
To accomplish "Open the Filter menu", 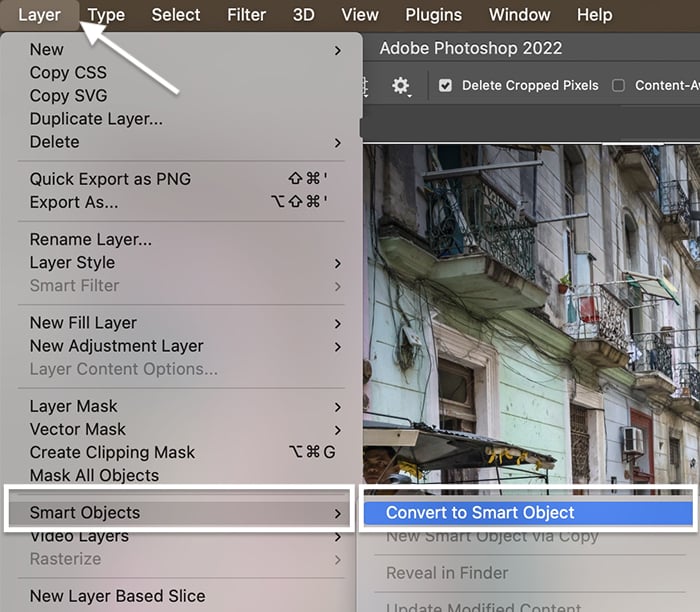I will 246,15.
